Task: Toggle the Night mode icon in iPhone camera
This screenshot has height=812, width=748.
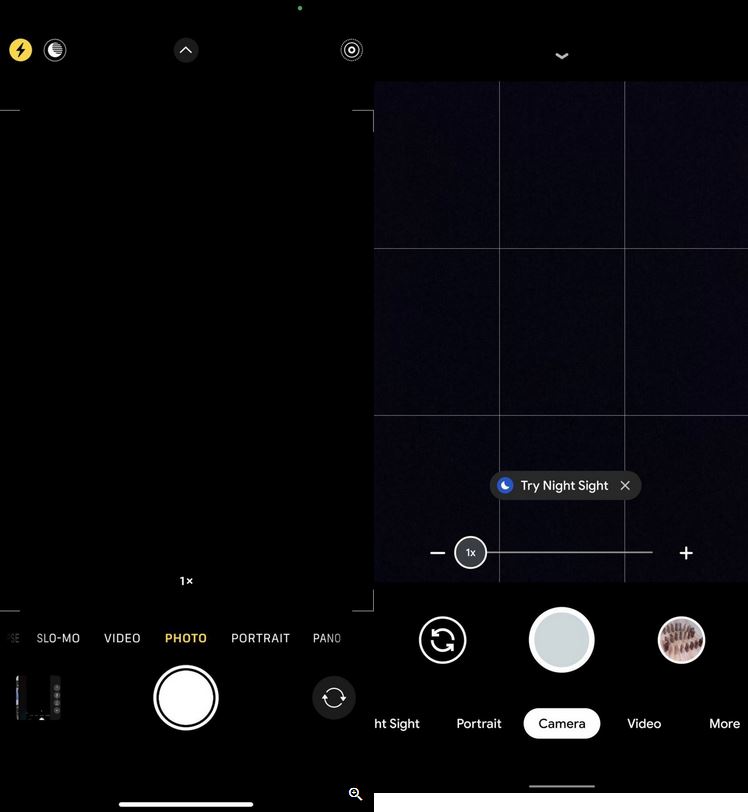Action: point(55,50)
